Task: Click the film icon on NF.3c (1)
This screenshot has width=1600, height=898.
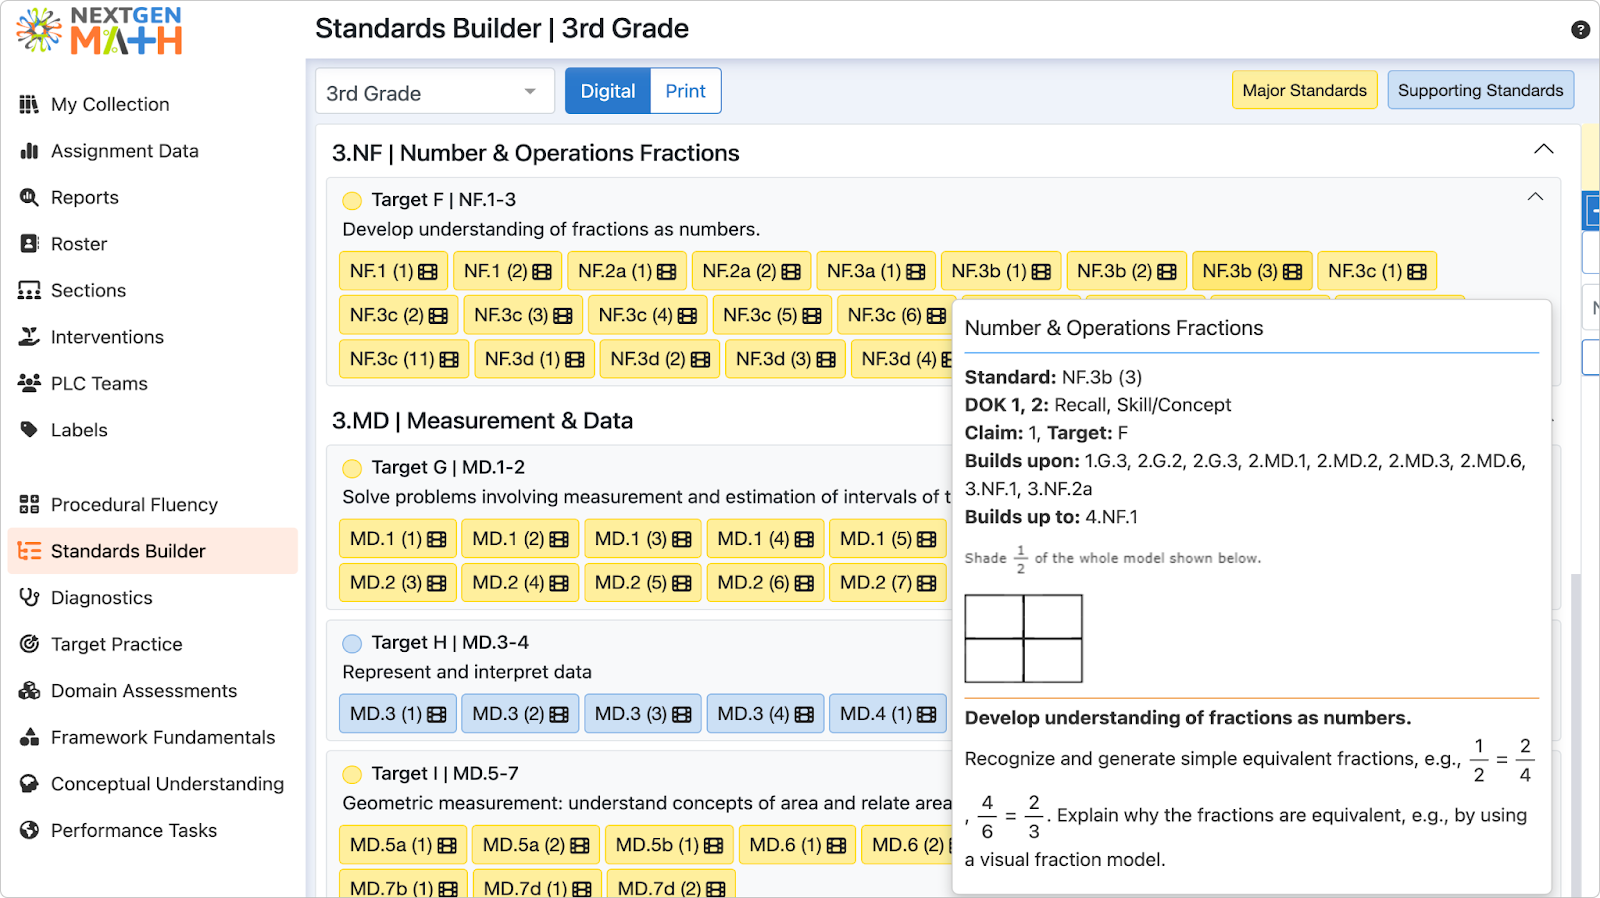Action: click(x=1417, y=272)
